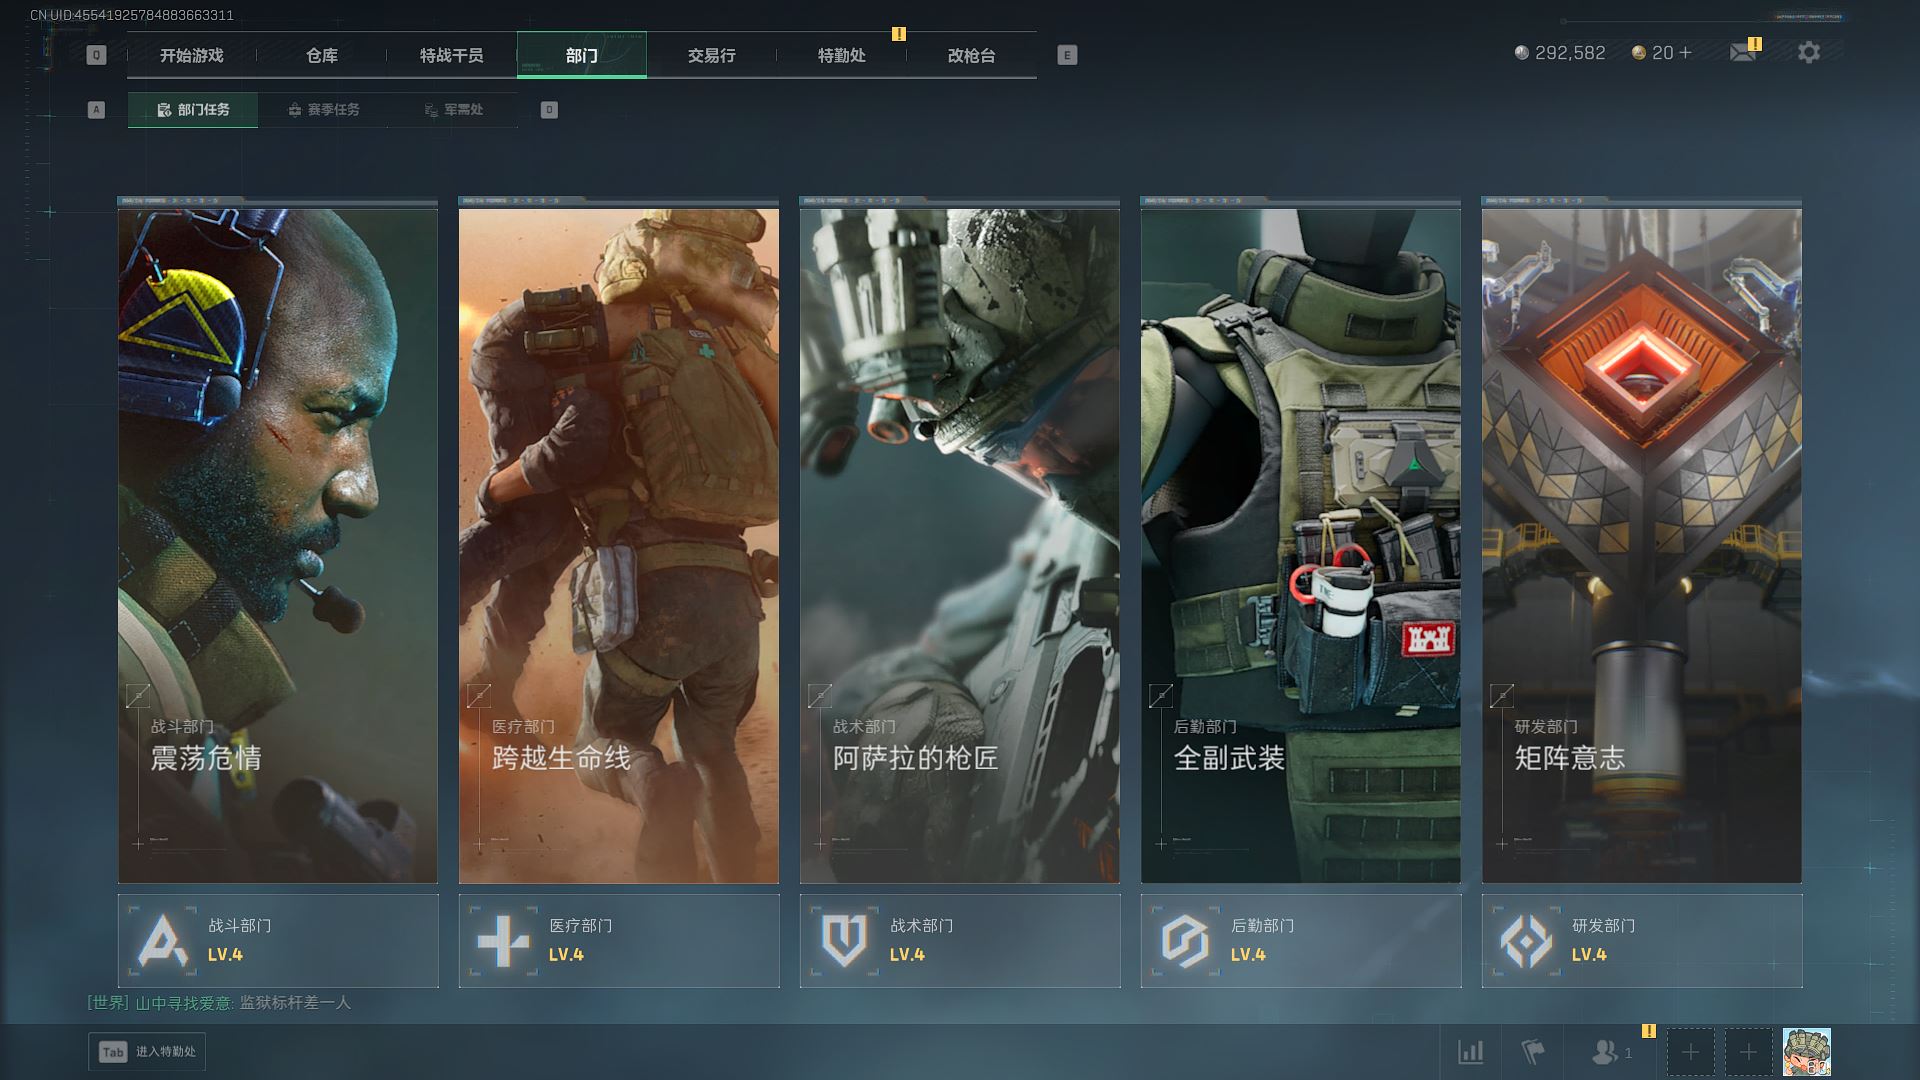Open the friends list icon
Viewport: 1920px width, 1080px height.
(1605, 1052)
